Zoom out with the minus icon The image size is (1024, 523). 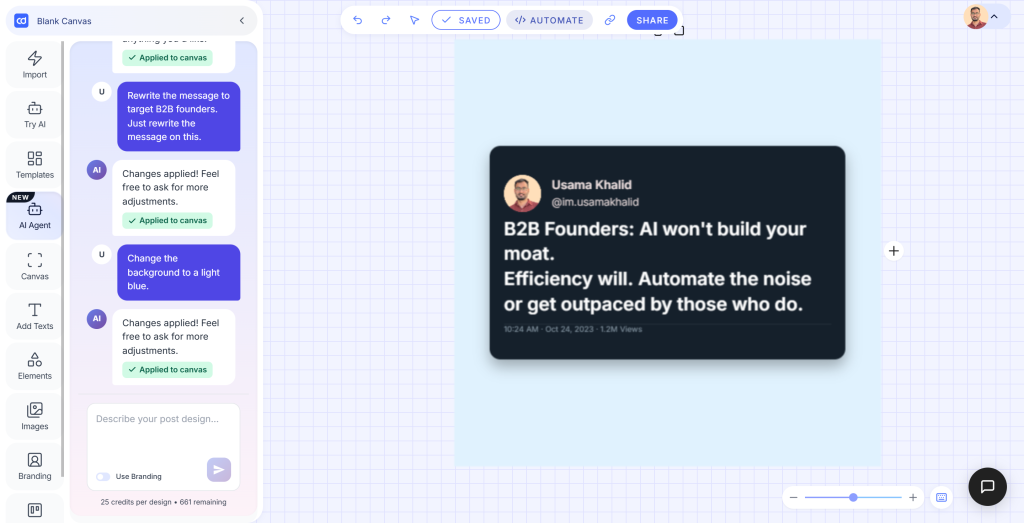pyautogui.click(x=793, y=498)
